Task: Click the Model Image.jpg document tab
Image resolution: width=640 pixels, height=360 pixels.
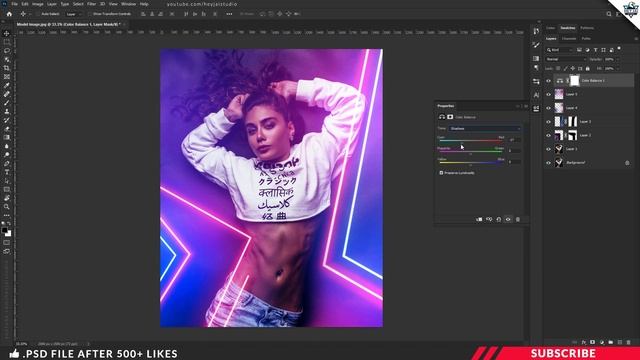Action: click(69, 24)
